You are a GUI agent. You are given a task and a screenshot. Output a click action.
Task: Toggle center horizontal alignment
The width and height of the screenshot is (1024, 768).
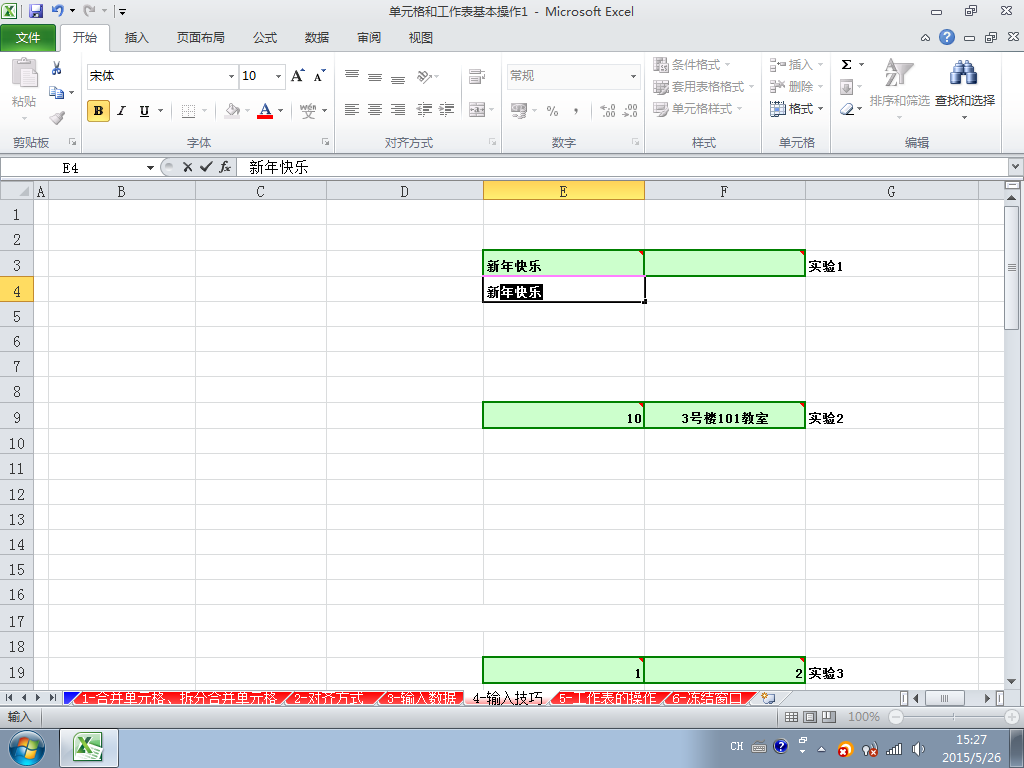[375, 110]
